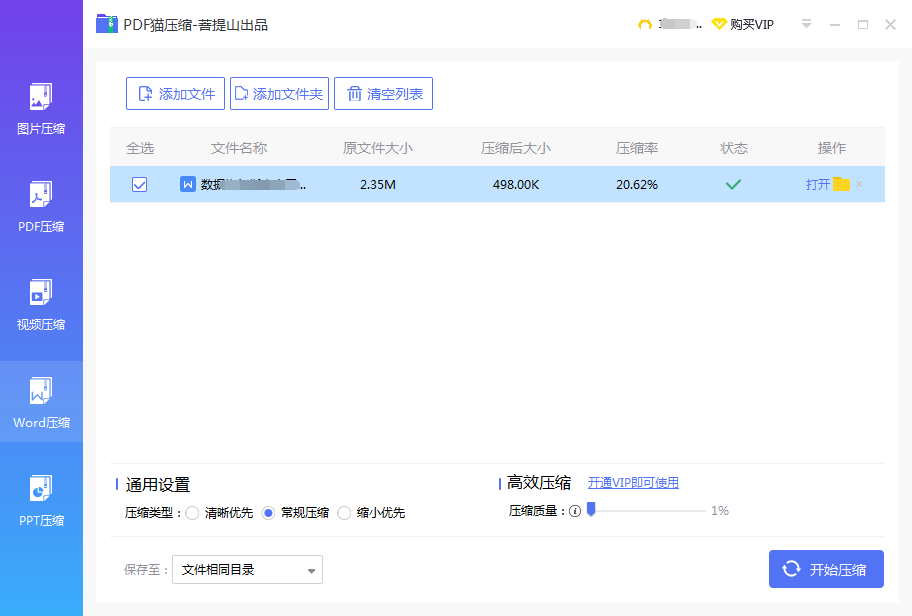Open the output folder via yellow folder icon
Viewport: 912px width, 616px height.
point(841,184)
